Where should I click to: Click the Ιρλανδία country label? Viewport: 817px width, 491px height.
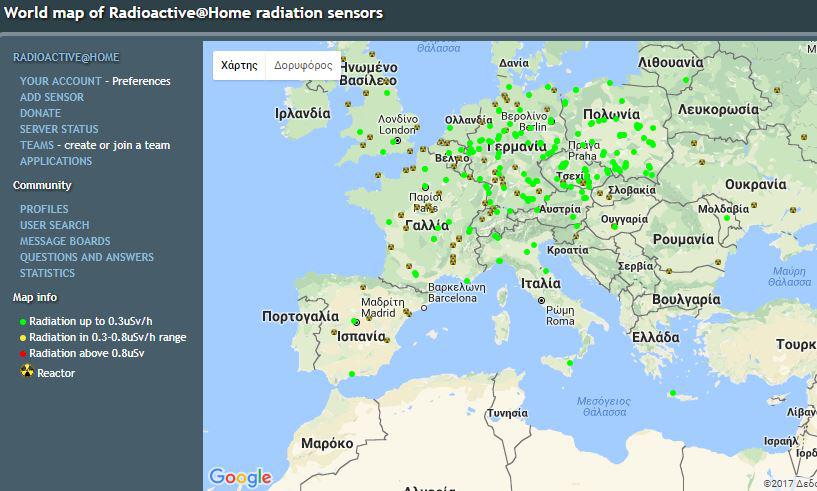tap(303, 114)
